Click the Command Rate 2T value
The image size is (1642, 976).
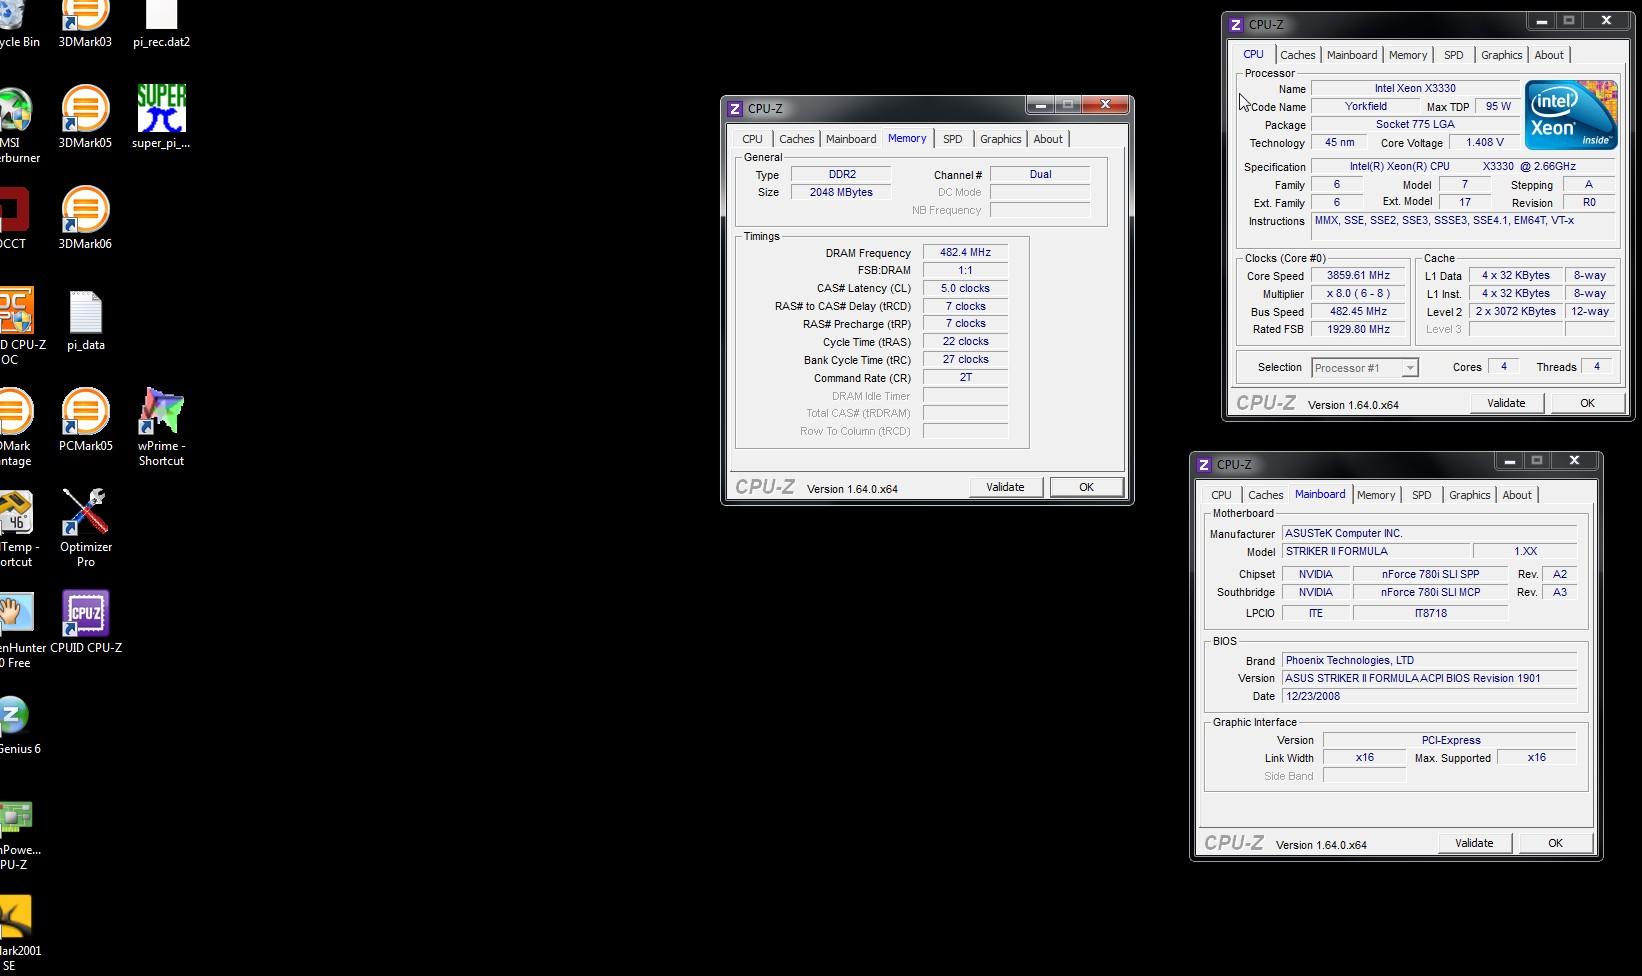(965, 377)
